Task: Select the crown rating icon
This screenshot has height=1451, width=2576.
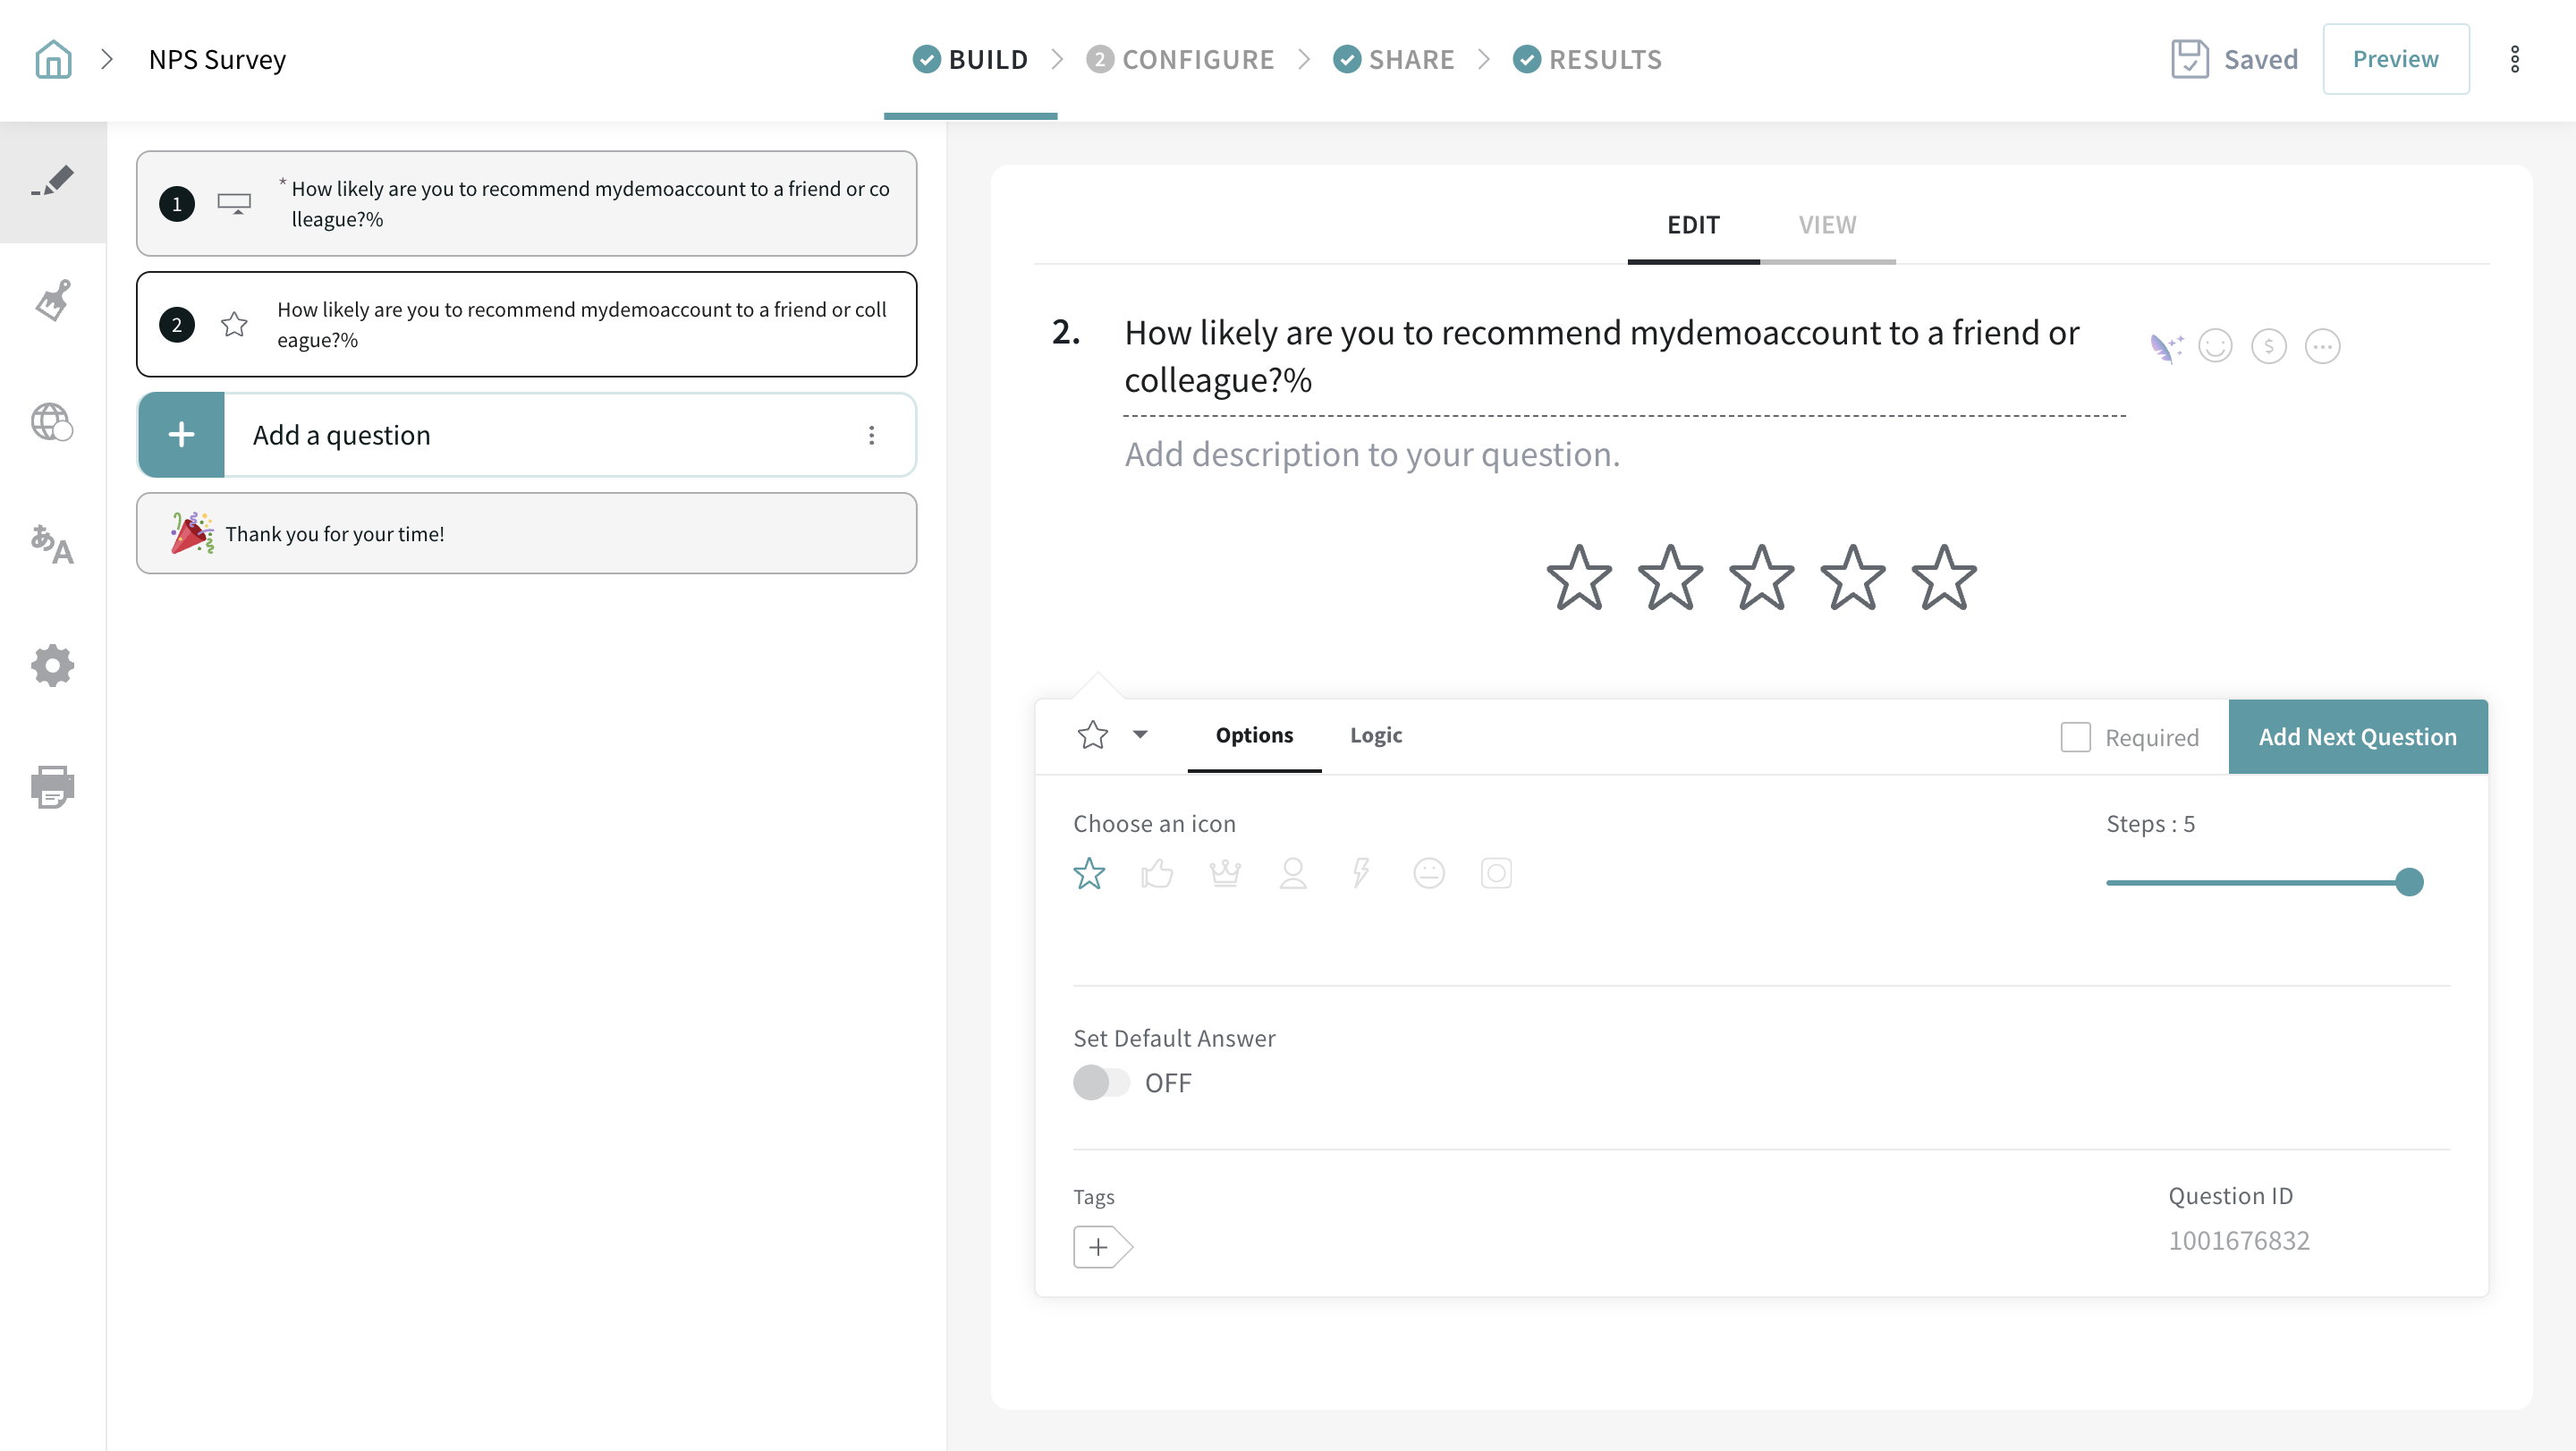Action: point(1225,873)
